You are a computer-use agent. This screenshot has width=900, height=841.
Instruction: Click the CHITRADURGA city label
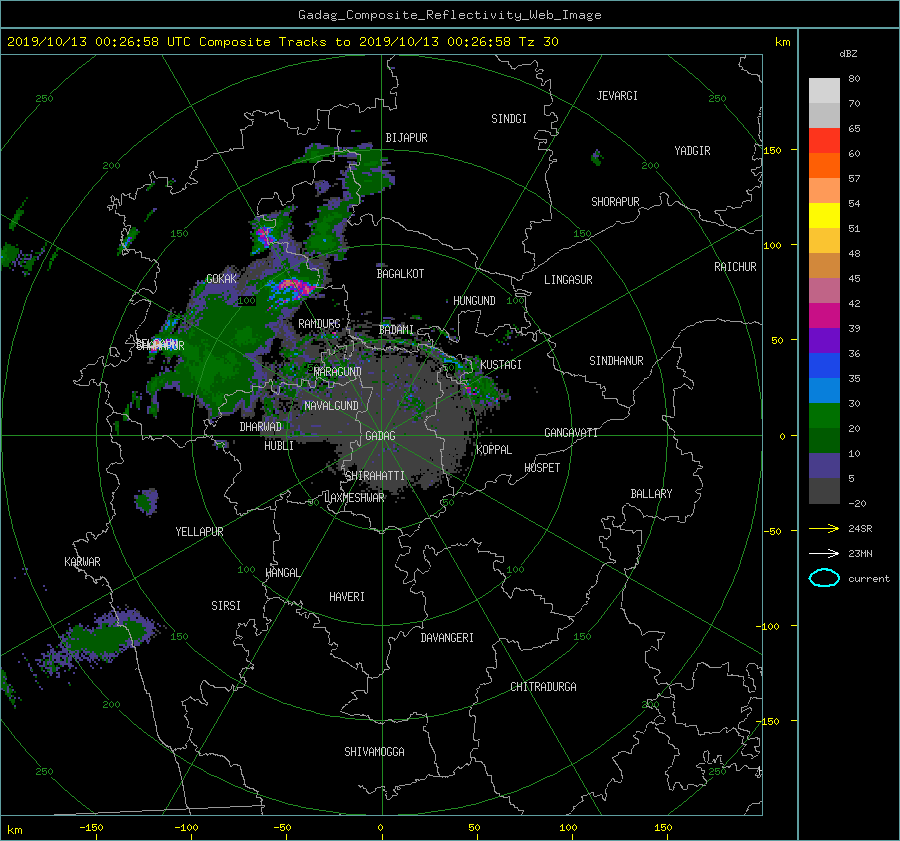click(543, 687)
